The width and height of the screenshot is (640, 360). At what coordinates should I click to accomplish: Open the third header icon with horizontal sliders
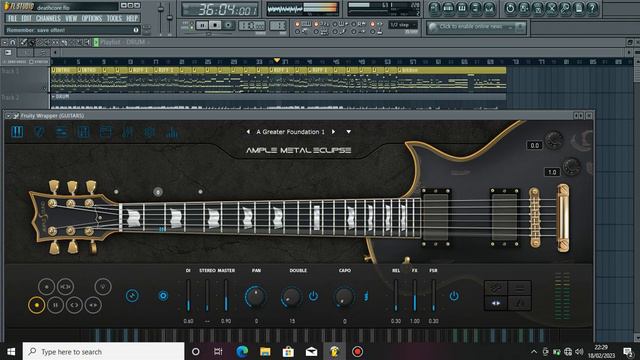(x=62, y=132)
